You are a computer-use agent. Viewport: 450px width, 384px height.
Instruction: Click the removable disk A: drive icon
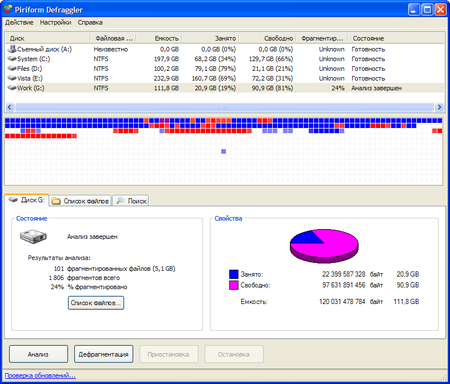pos(12,49)
